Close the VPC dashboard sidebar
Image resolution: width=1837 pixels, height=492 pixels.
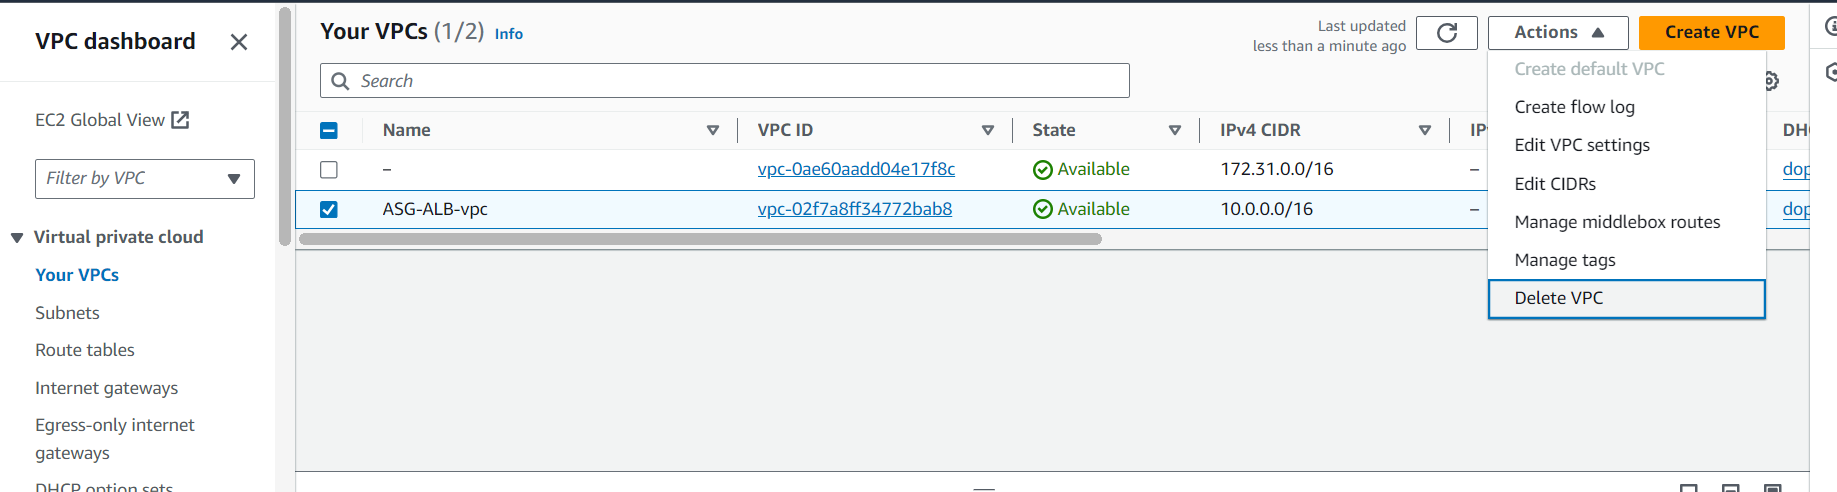point(239,42)
